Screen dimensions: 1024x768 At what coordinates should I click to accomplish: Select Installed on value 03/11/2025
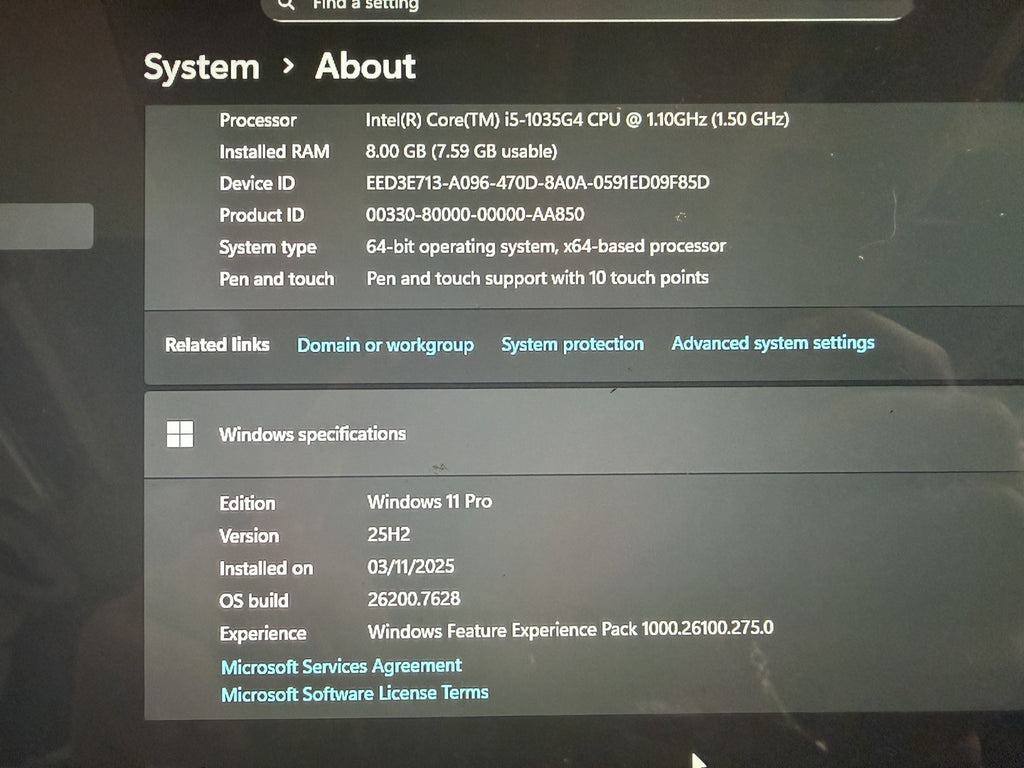coord(411,566)
